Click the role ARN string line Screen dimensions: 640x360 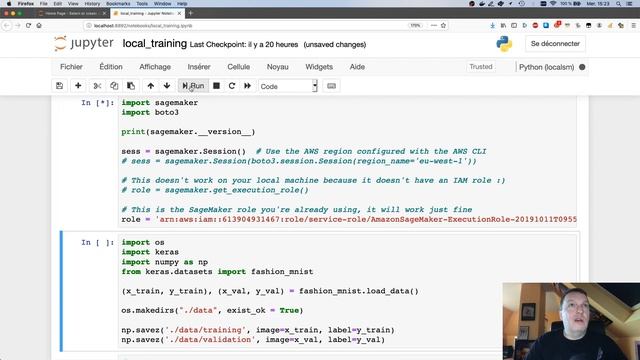pos(349,220)
